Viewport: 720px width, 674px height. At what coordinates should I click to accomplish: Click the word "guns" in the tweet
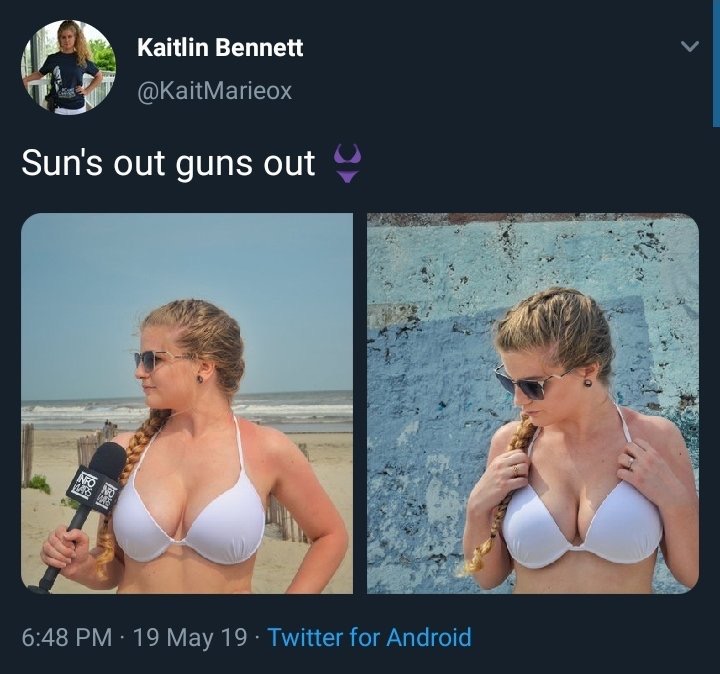click(x=214, y=164)
